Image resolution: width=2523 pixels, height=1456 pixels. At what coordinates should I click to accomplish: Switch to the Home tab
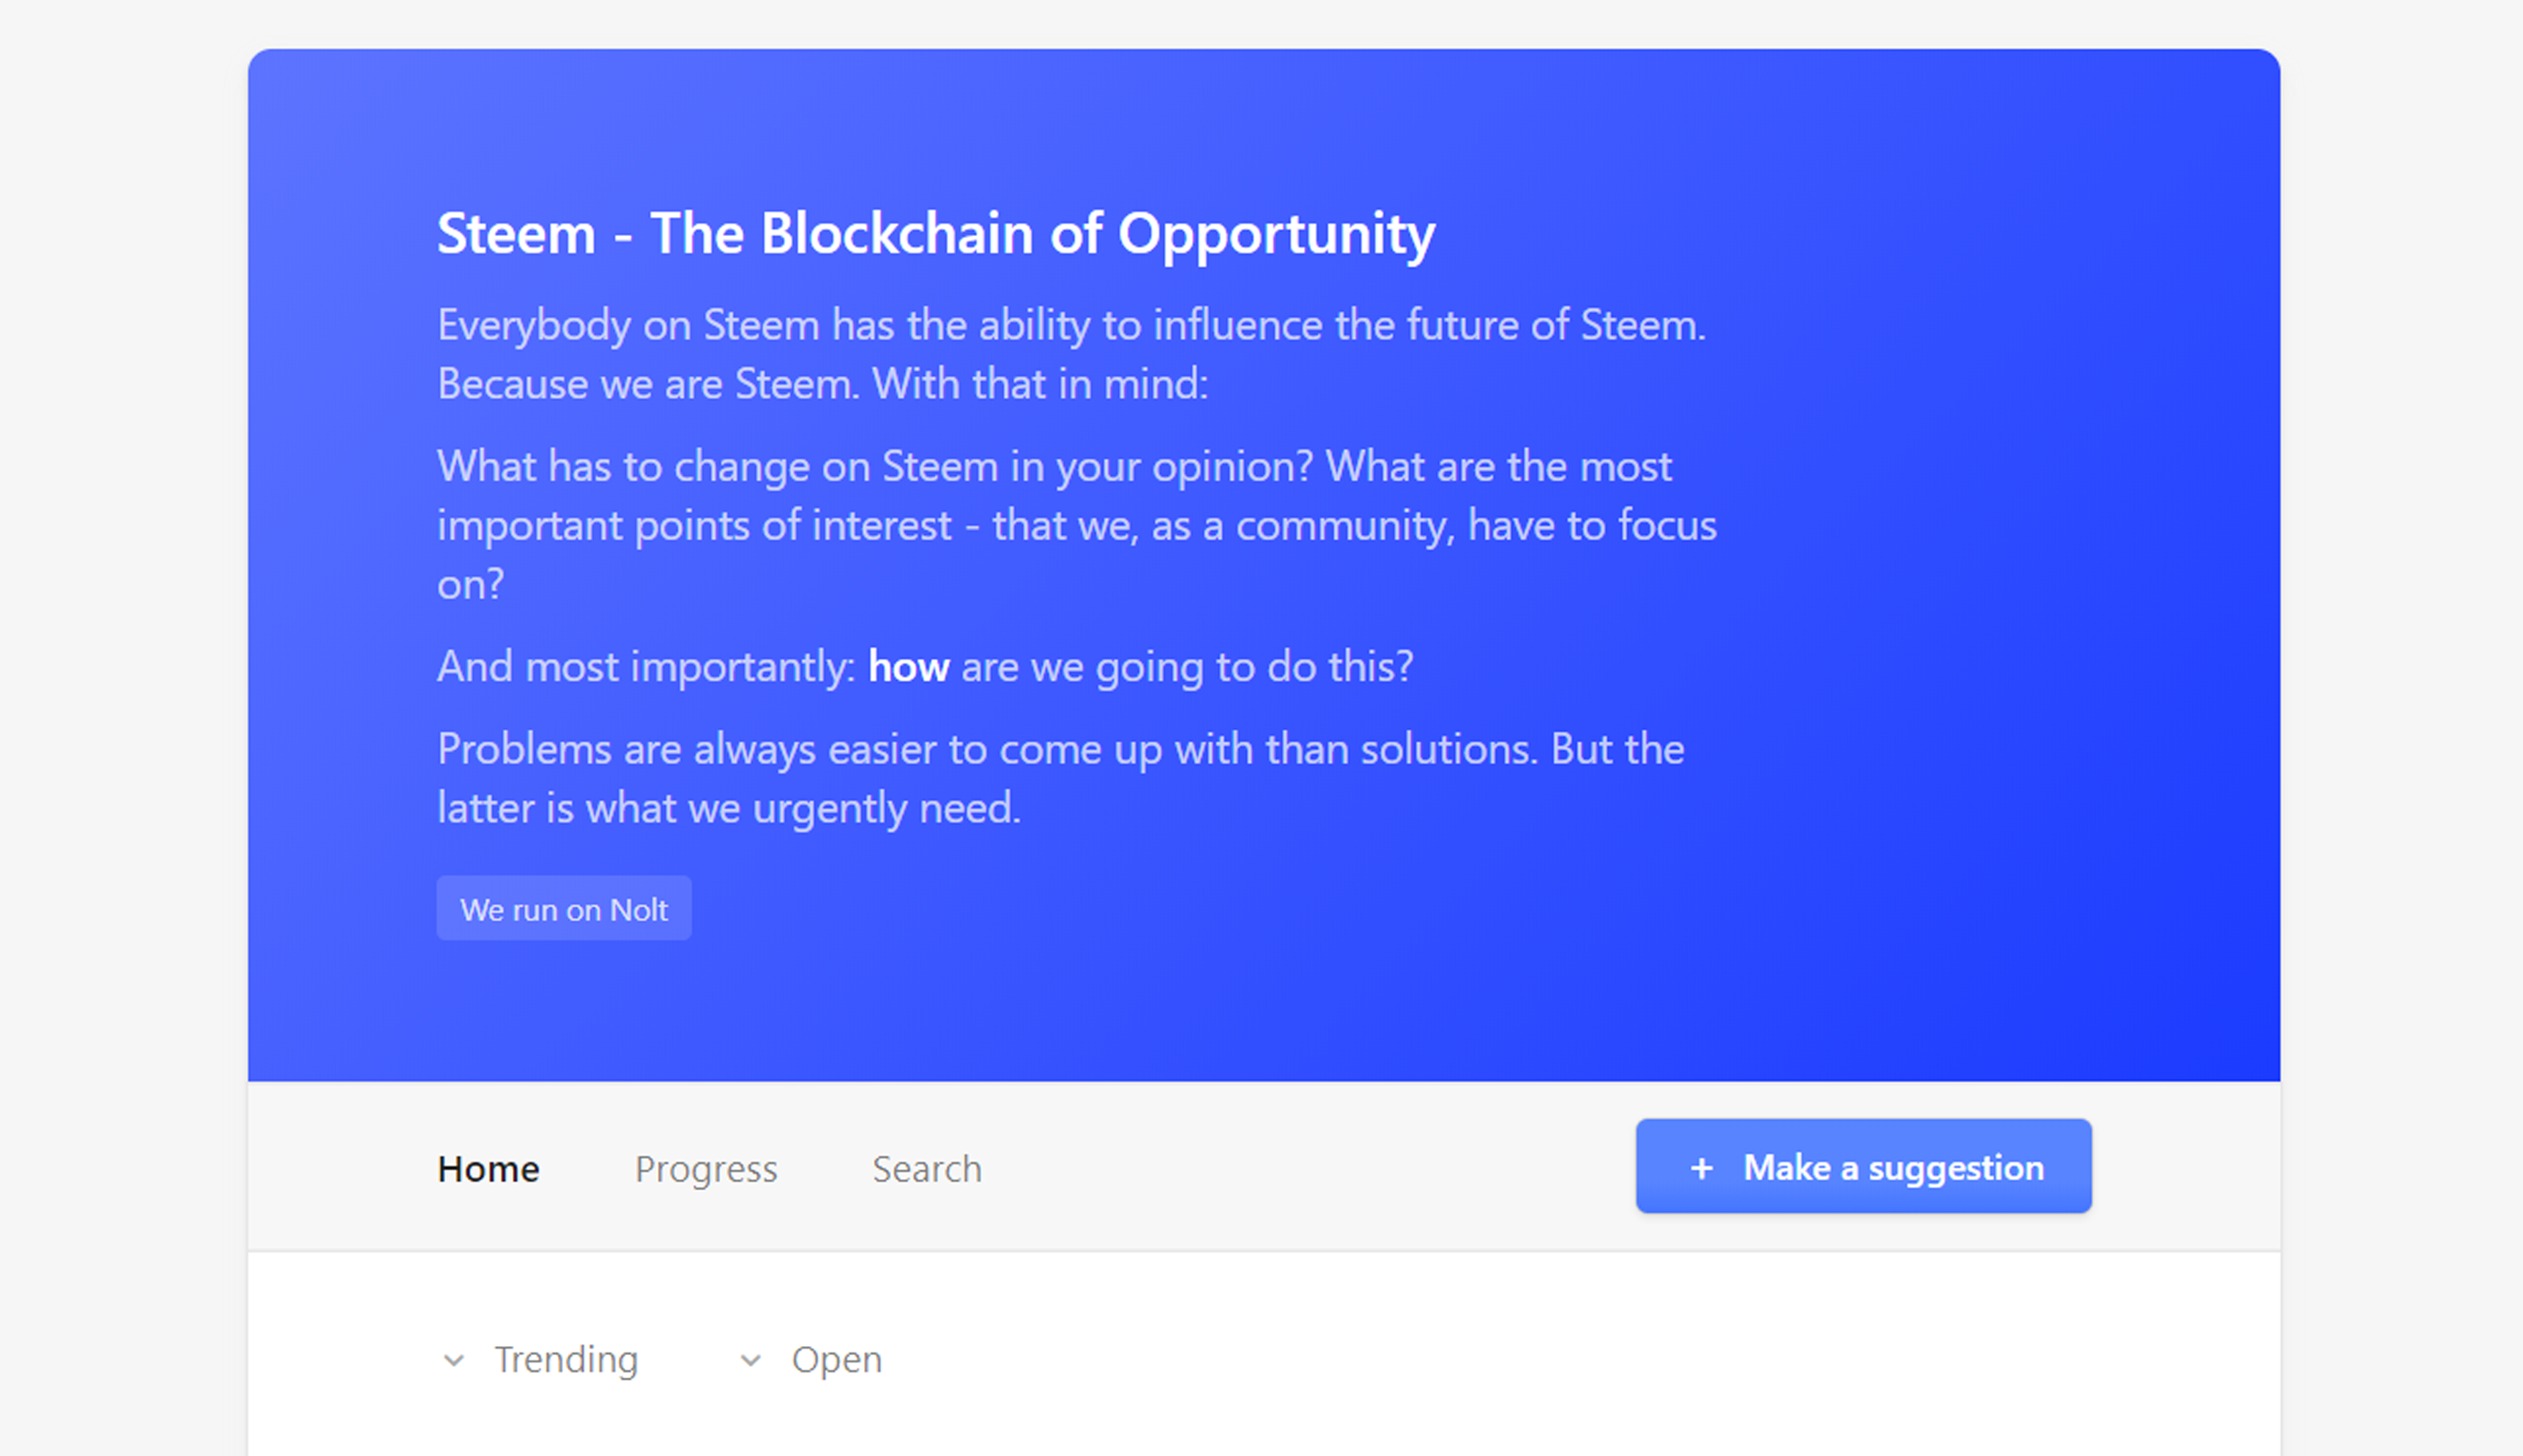coord(488,1168)
